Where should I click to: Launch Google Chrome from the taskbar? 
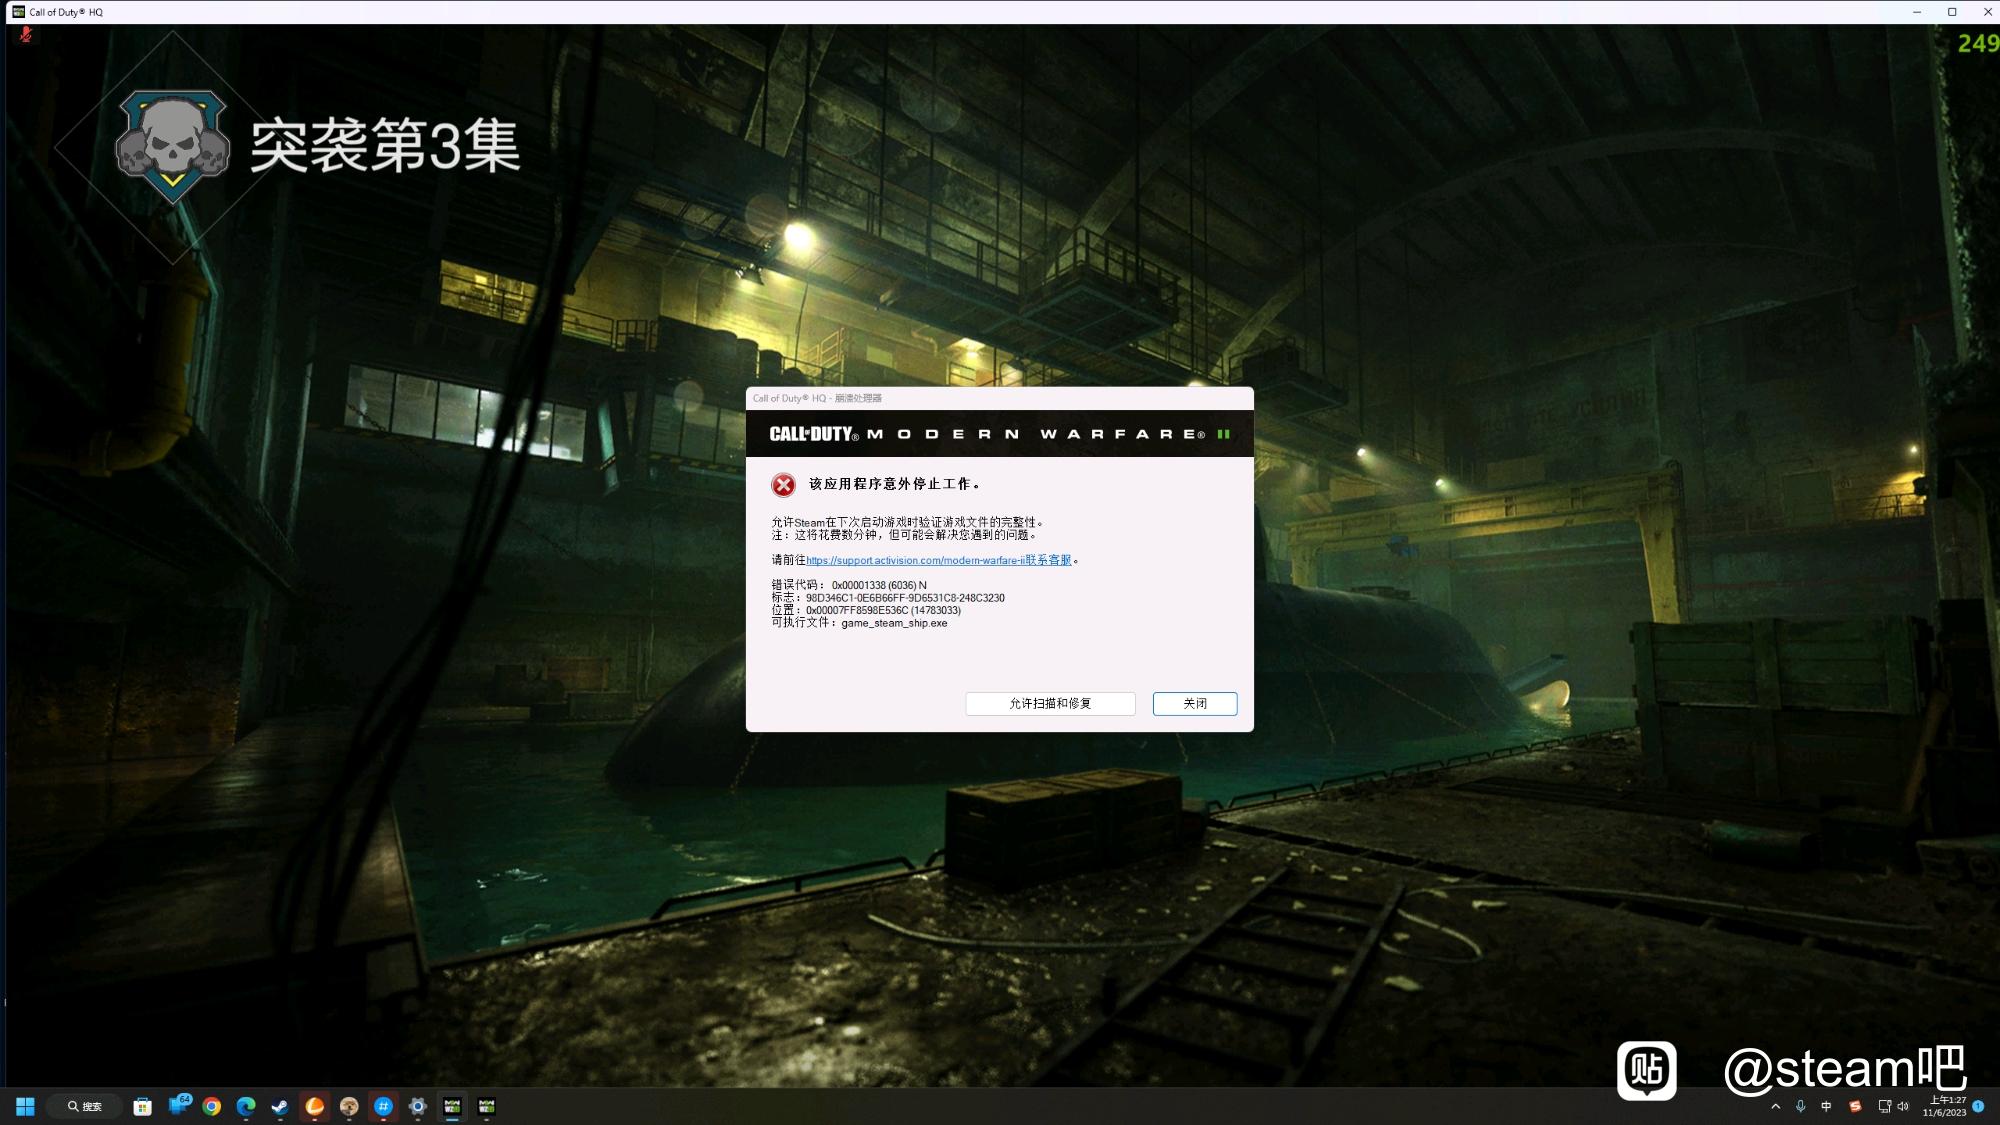pyautogui.click(x=212, y=1106)
